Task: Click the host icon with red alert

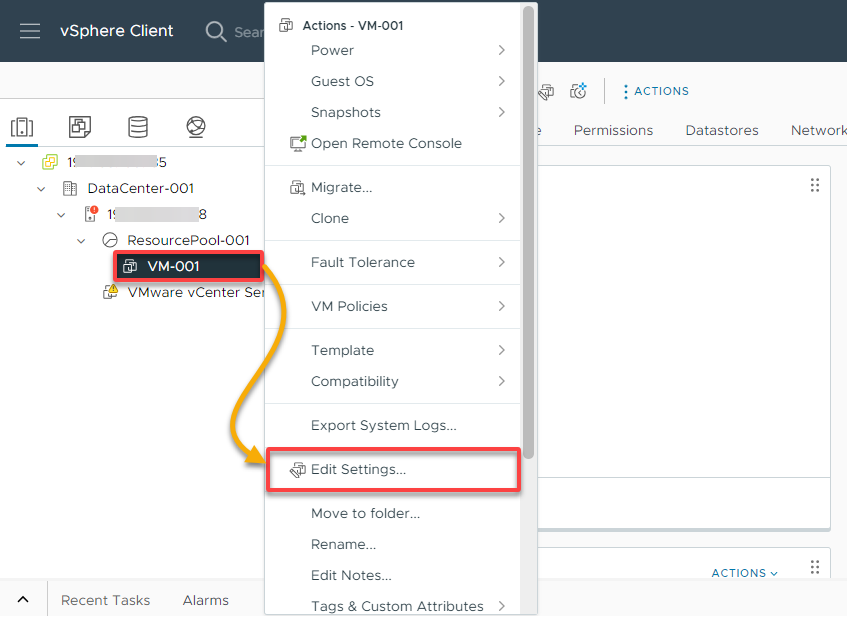Action: pyautogui.click(x=91, y=214)
